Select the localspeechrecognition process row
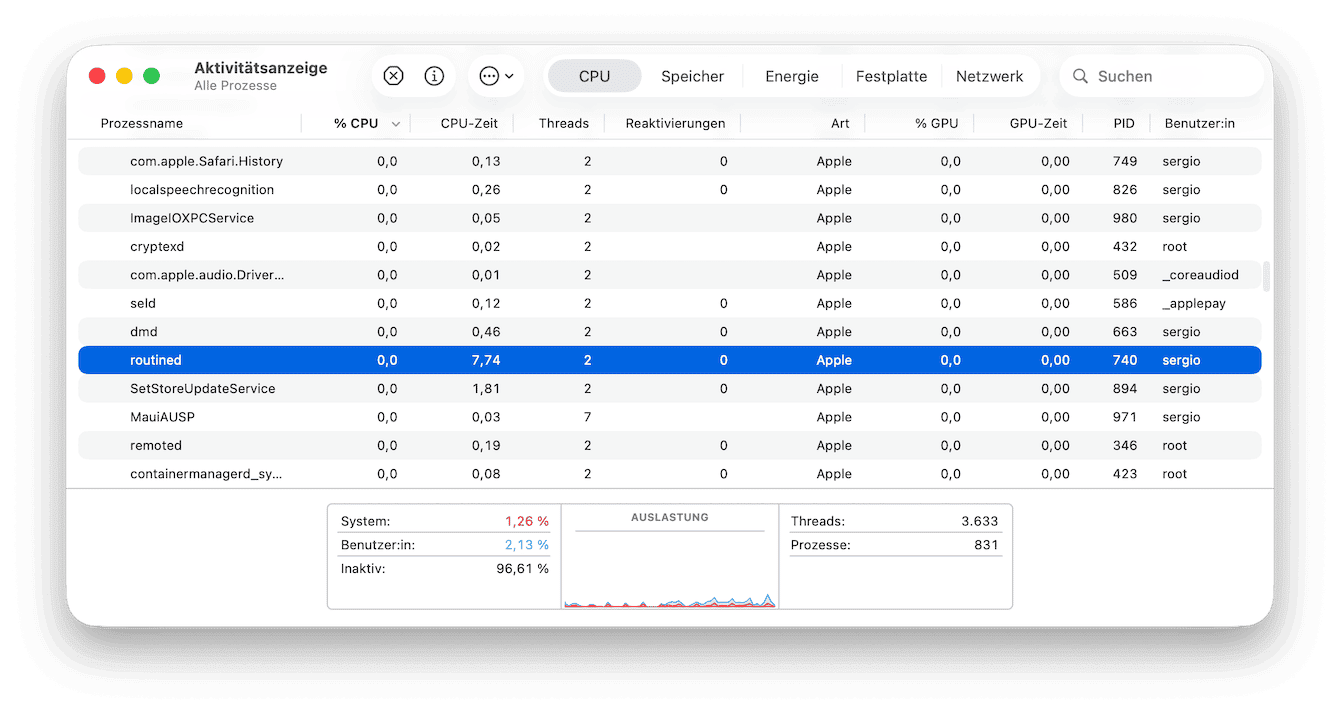The image size is (1340, 714). click(x=202, y=190)
